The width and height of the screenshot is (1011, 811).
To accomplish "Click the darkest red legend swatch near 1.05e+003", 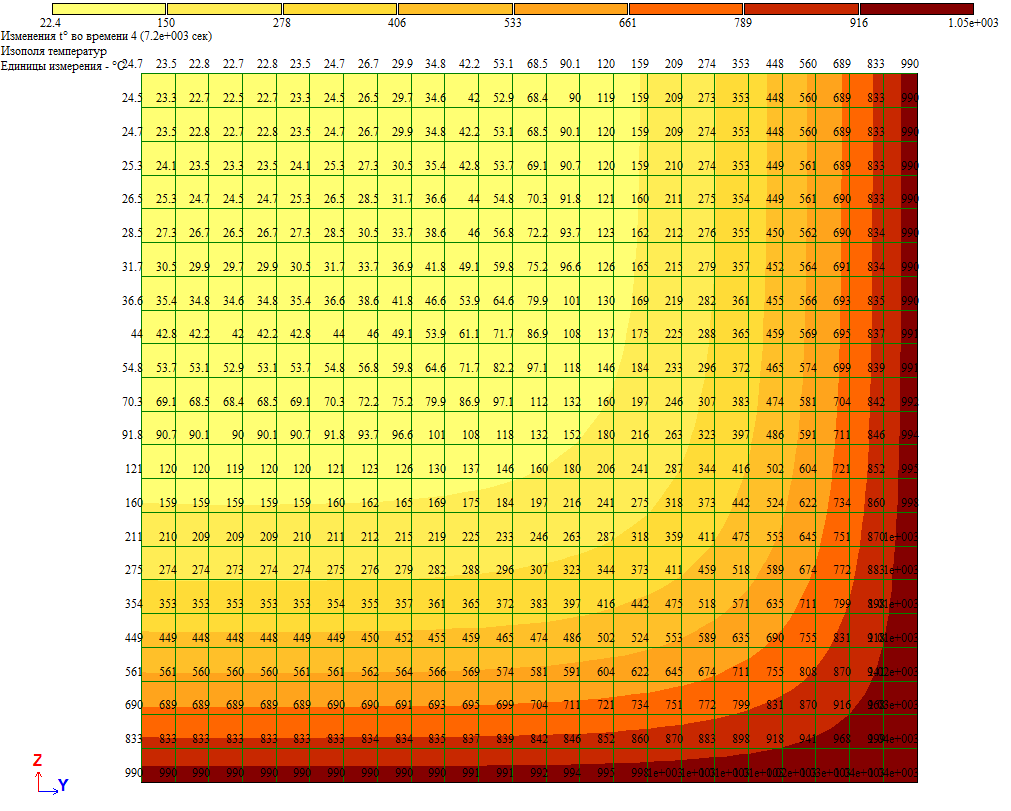I will (x=916, y=8).
